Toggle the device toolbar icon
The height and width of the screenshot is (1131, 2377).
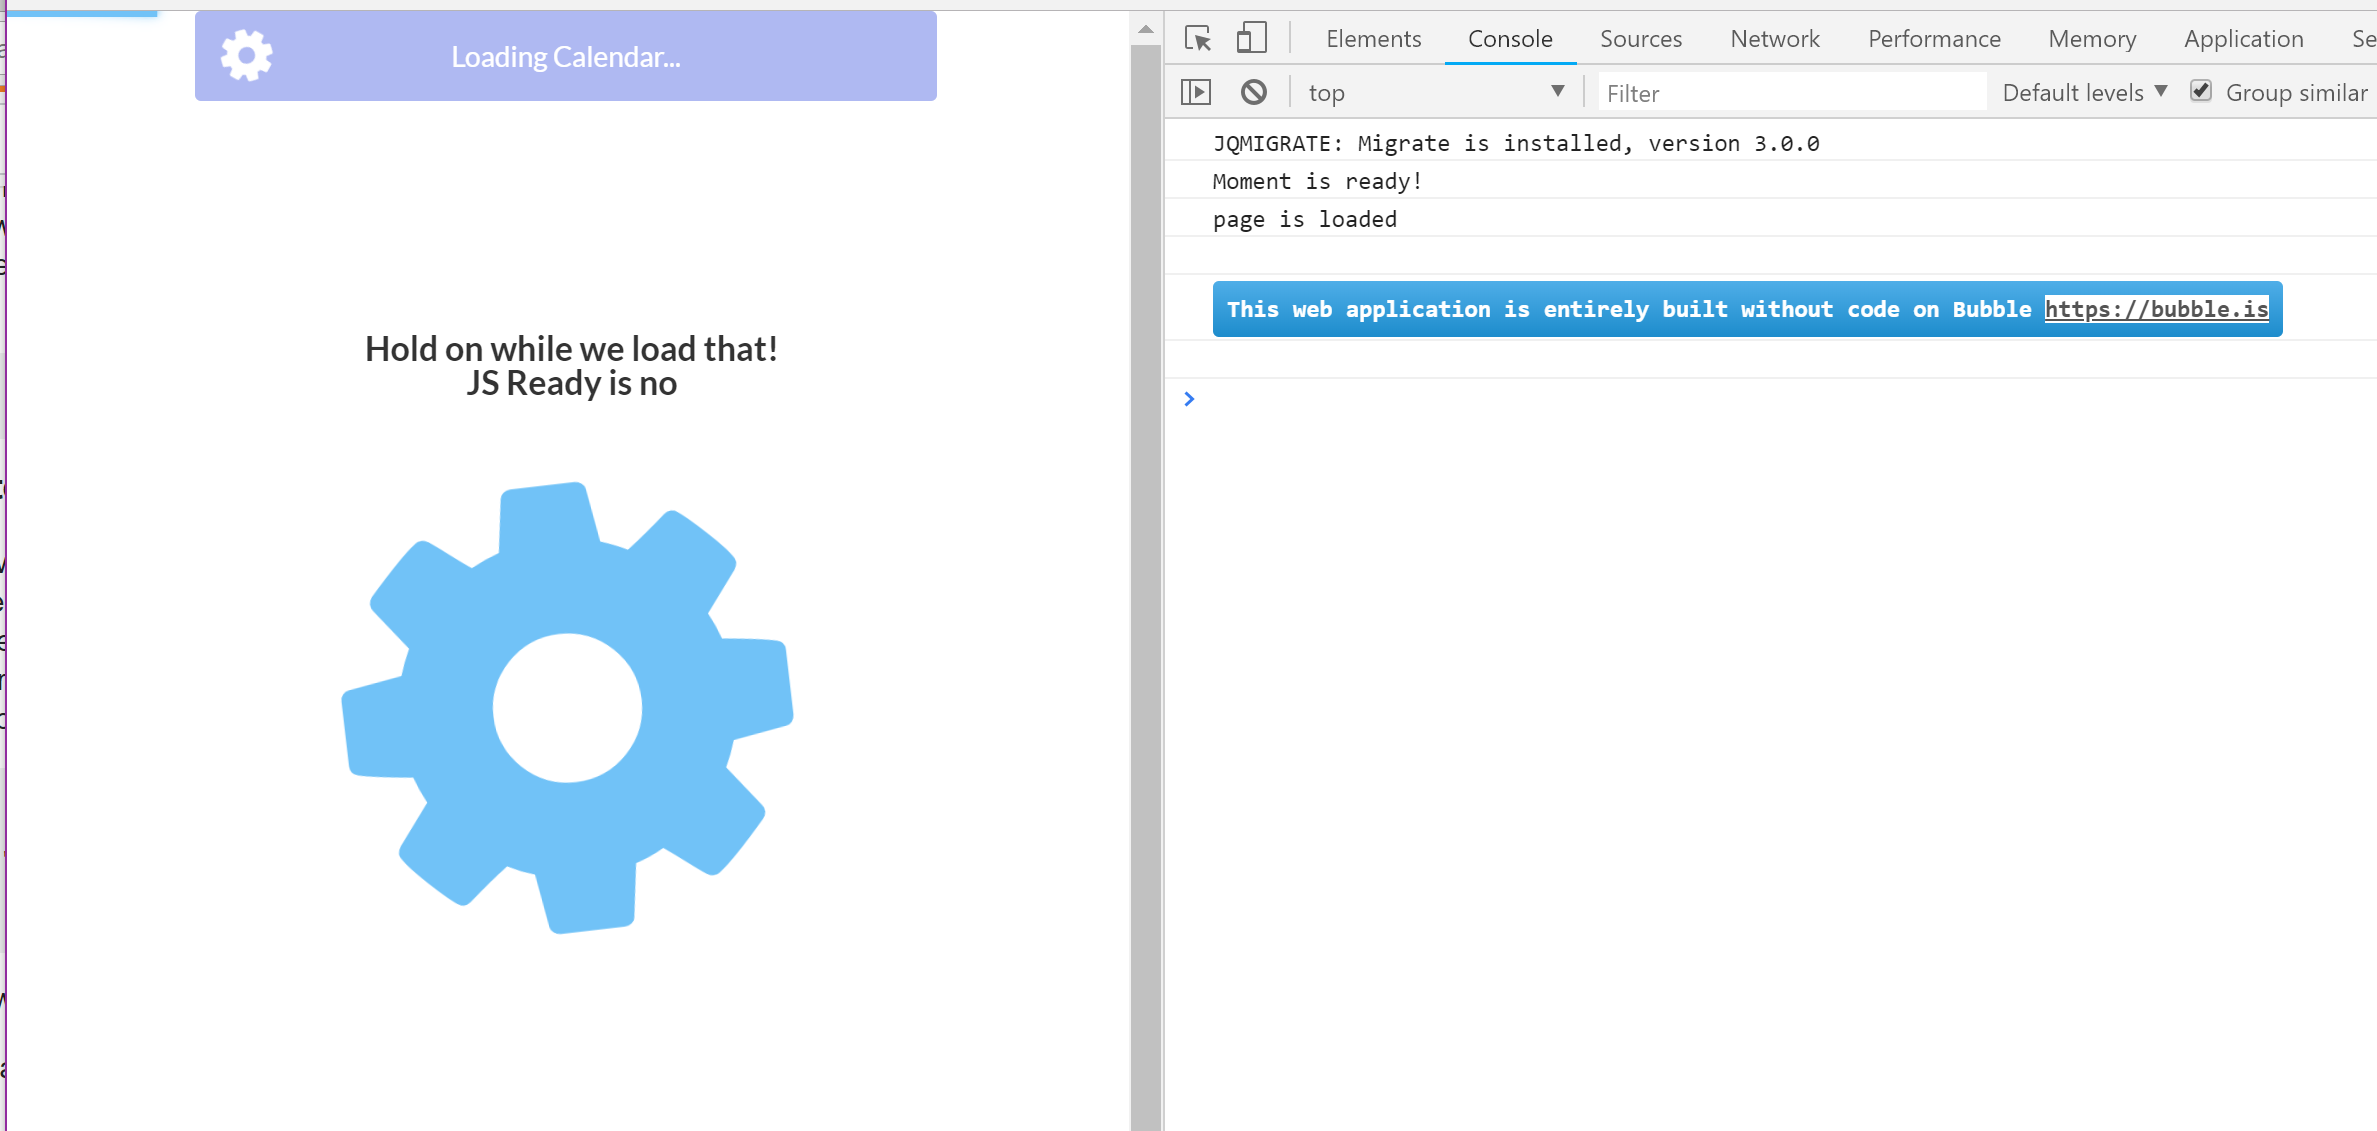pos(1251,39)
